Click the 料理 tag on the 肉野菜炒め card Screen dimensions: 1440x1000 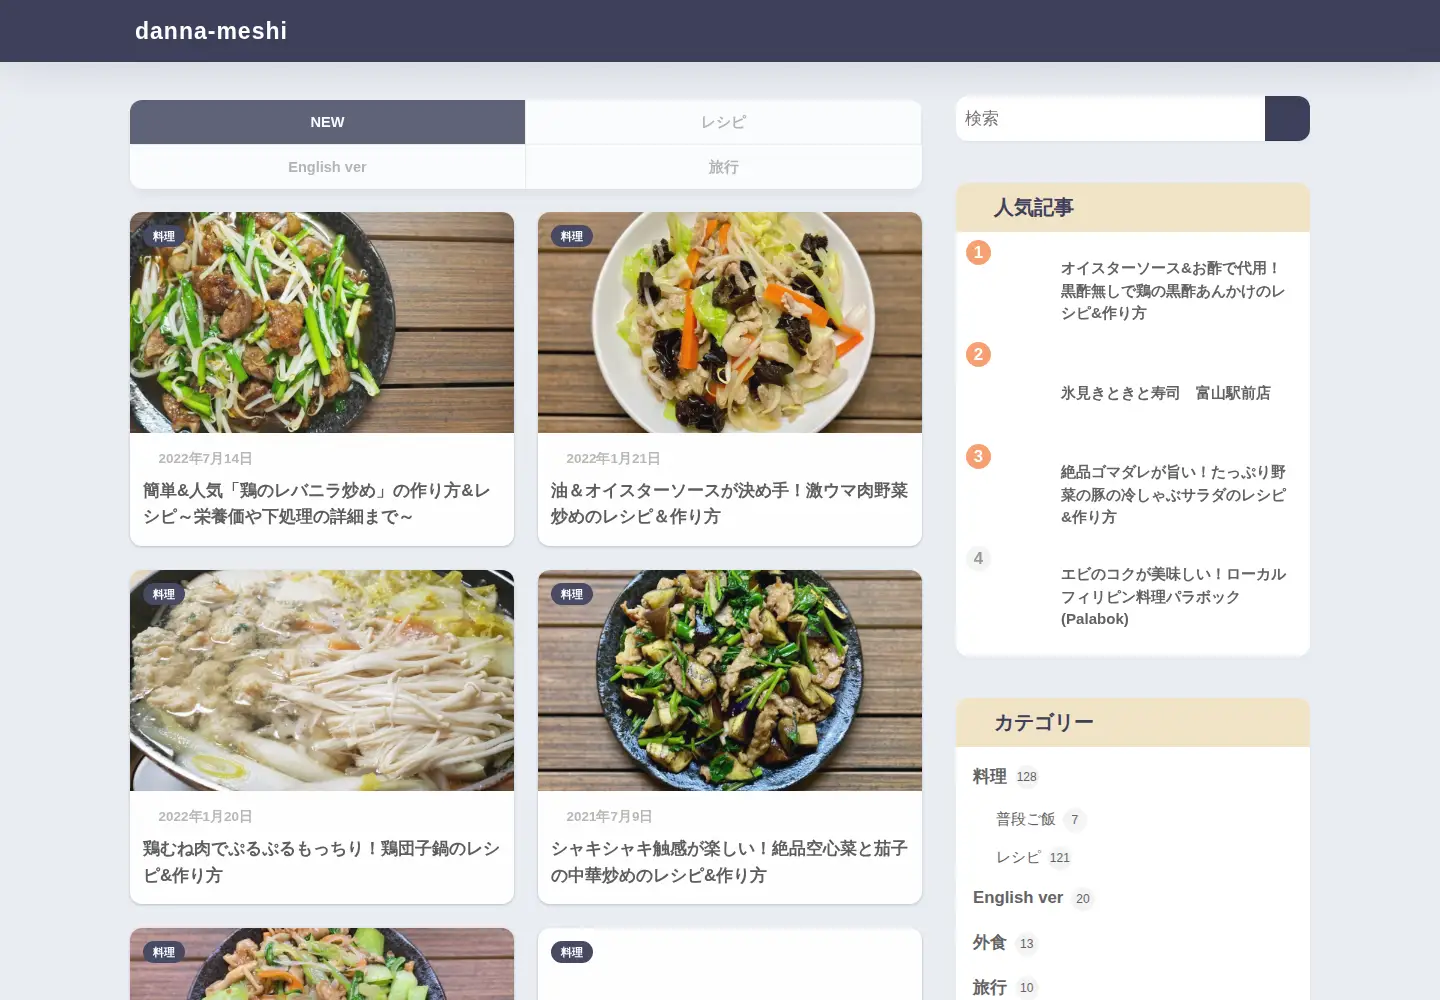point(572,236)
